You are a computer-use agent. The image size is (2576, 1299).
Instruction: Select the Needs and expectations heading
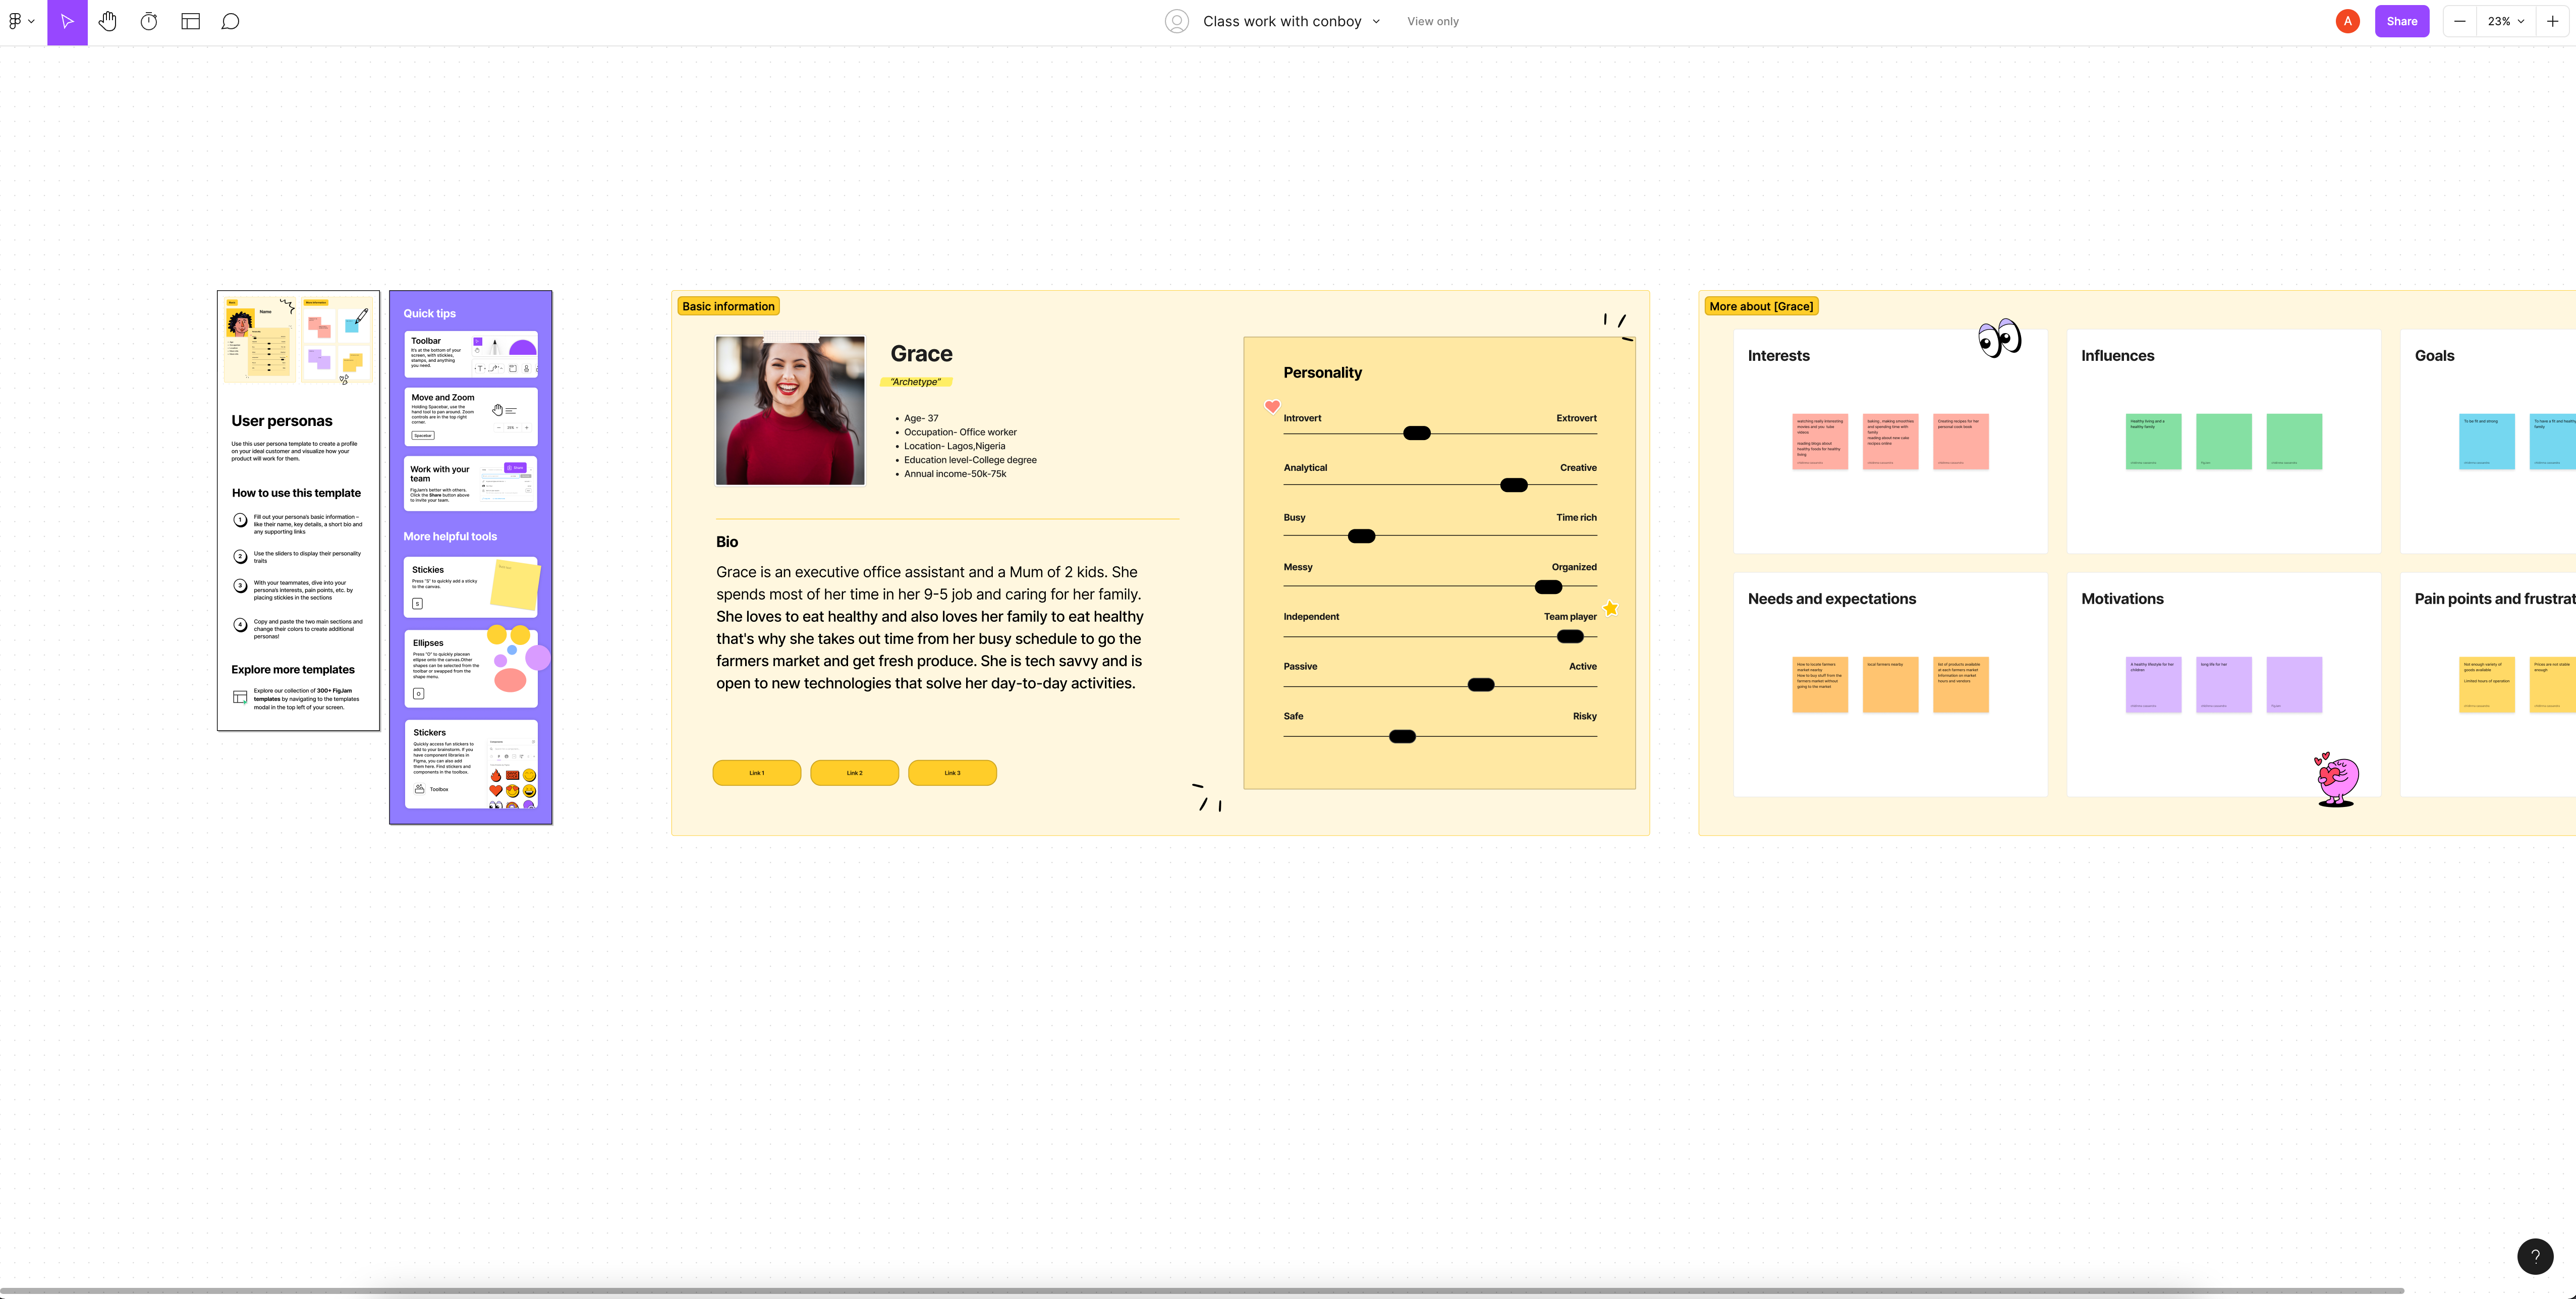click(1831, 599)
